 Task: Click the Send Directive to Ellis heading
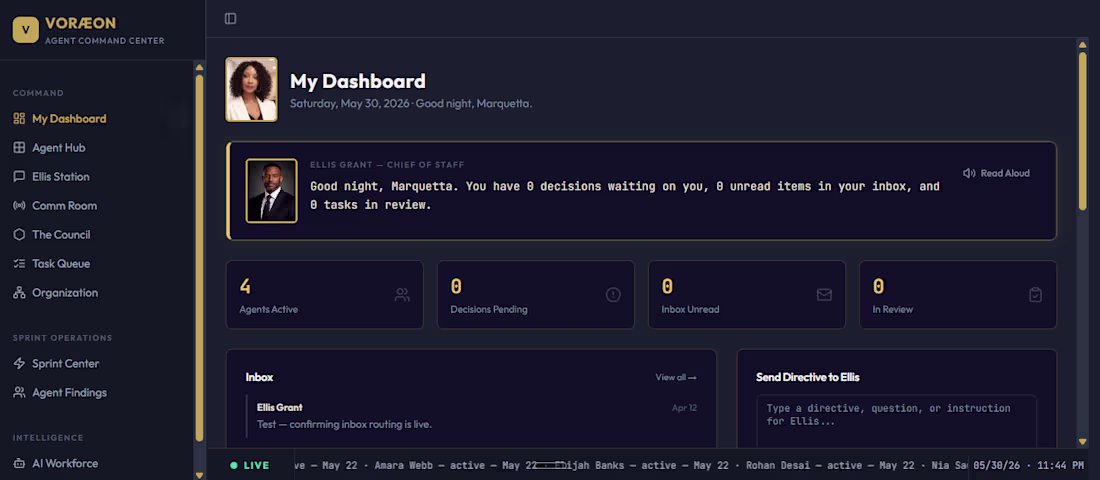[x=807, y=377]
